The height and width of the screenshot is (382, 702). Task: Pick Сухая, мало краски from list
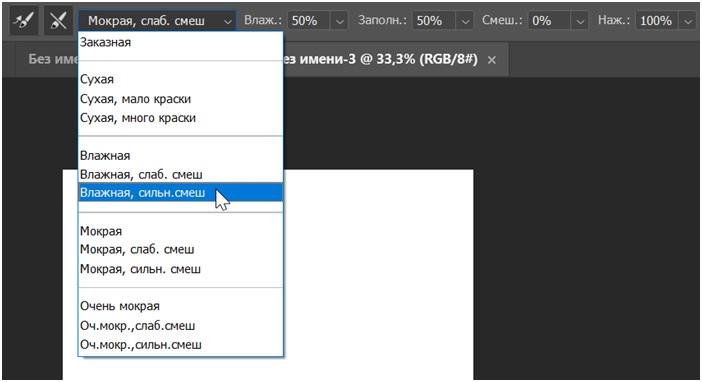point(180,99)
